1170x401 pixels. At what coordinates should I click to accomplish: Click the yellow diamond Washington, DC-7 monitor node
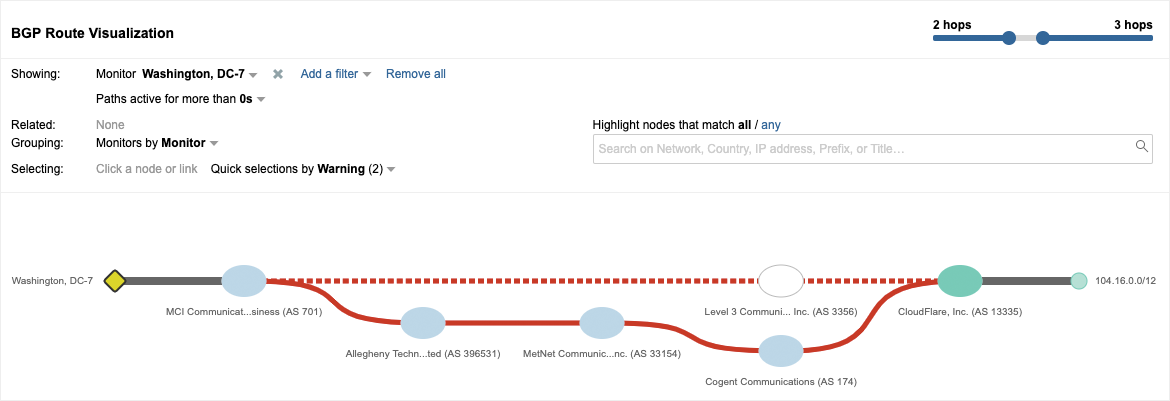tap(114, 281)
